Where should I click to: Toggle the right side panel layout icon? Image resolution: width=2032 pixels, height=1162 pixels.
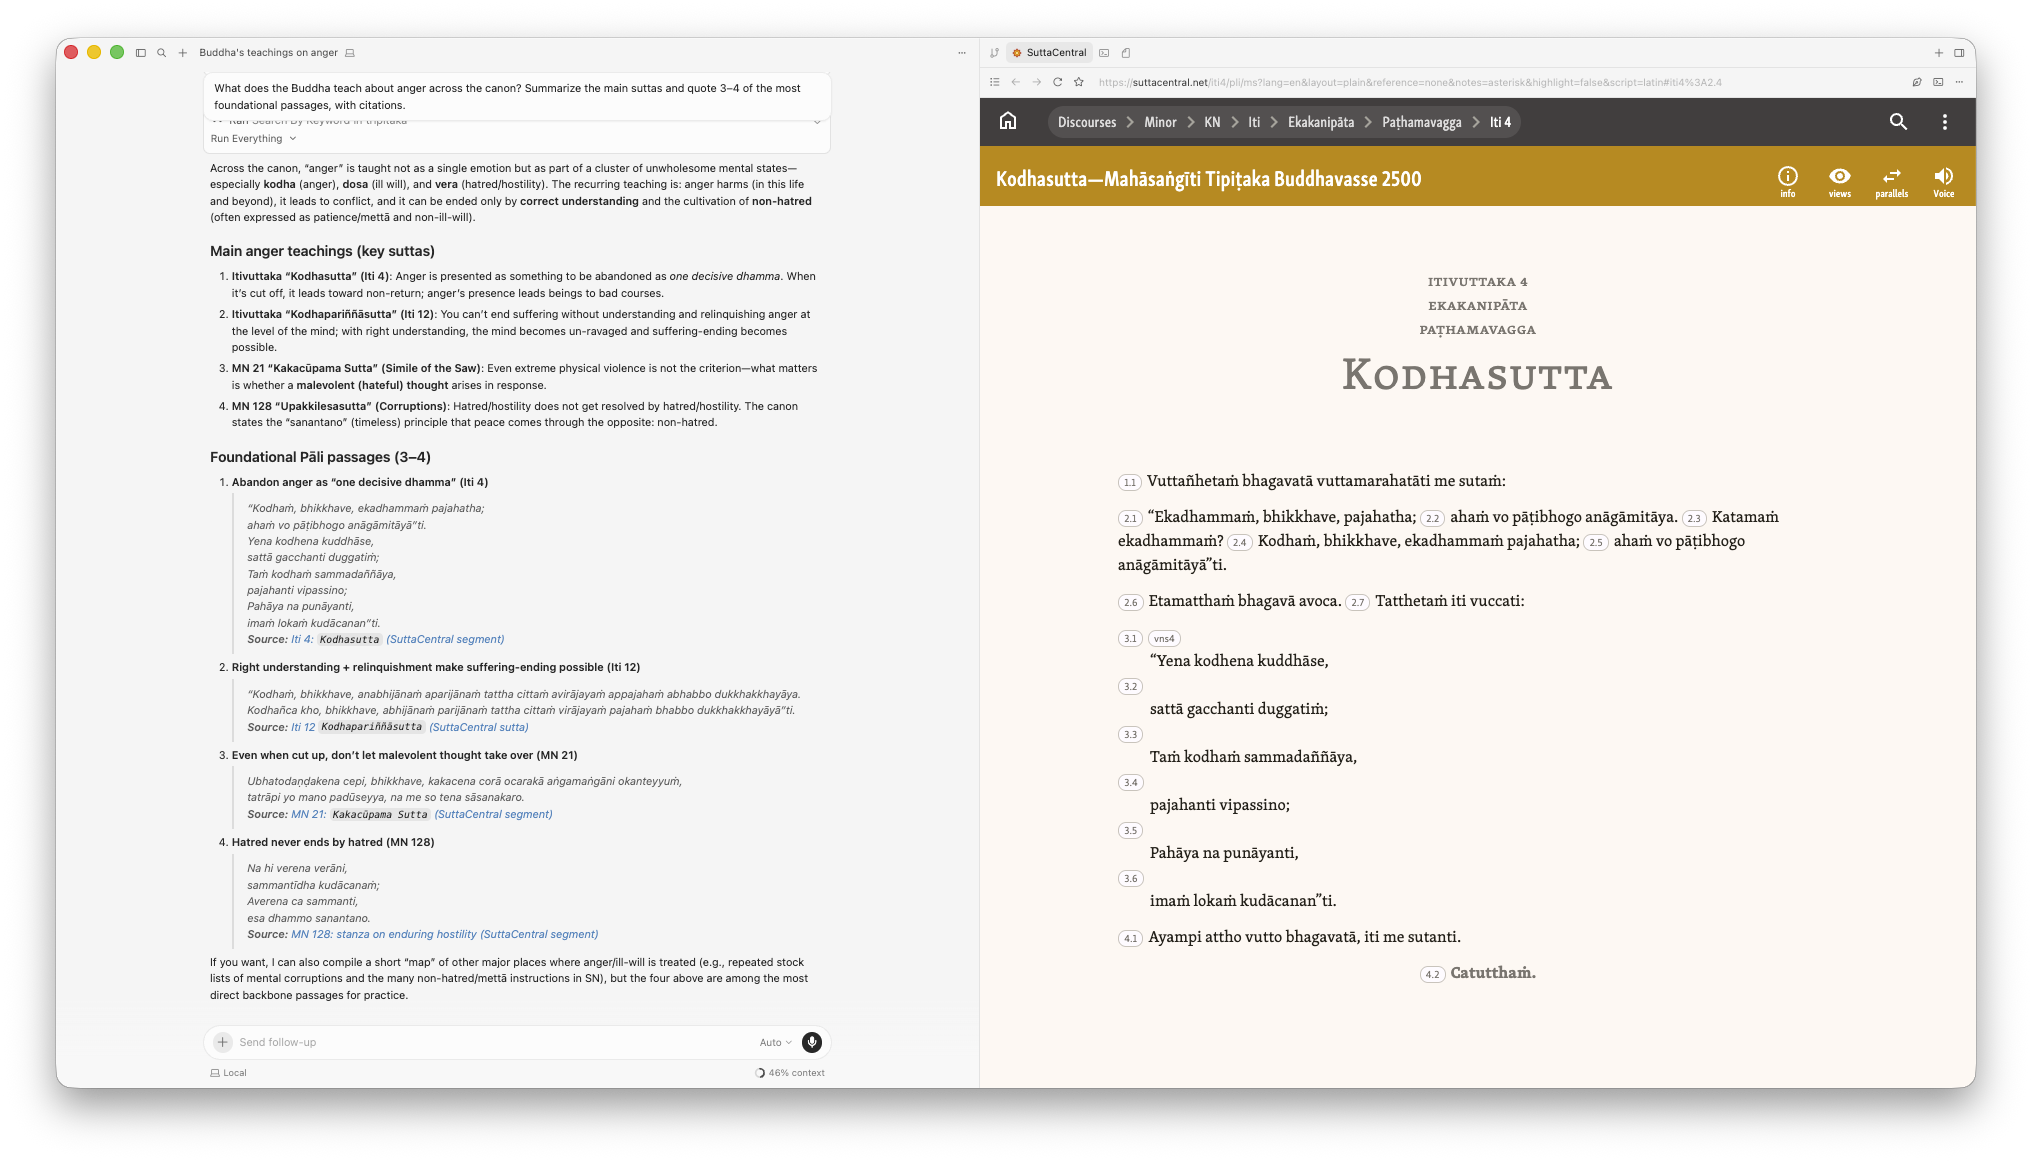[1959, 53]
